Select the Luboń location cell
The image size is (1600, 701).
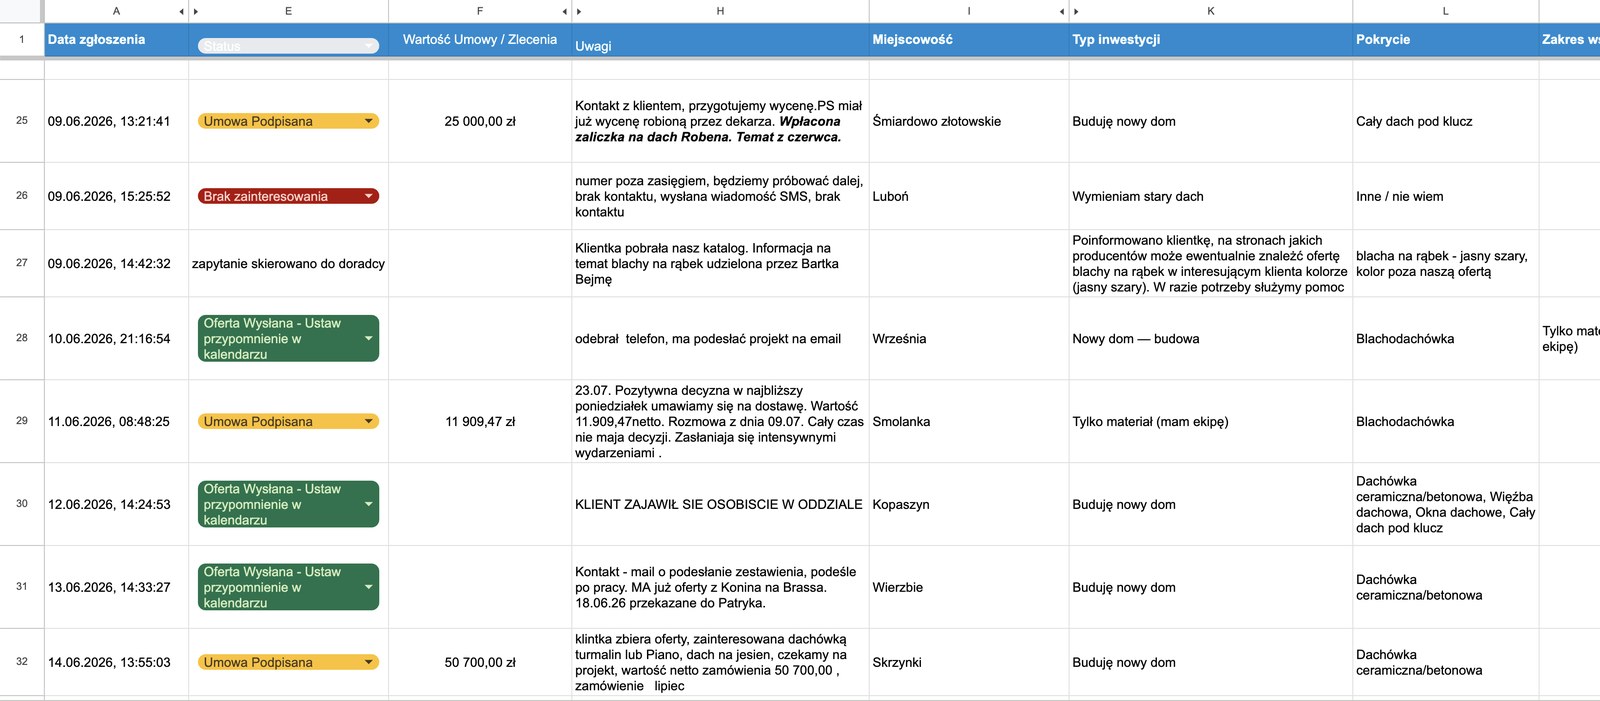point(969,196)
